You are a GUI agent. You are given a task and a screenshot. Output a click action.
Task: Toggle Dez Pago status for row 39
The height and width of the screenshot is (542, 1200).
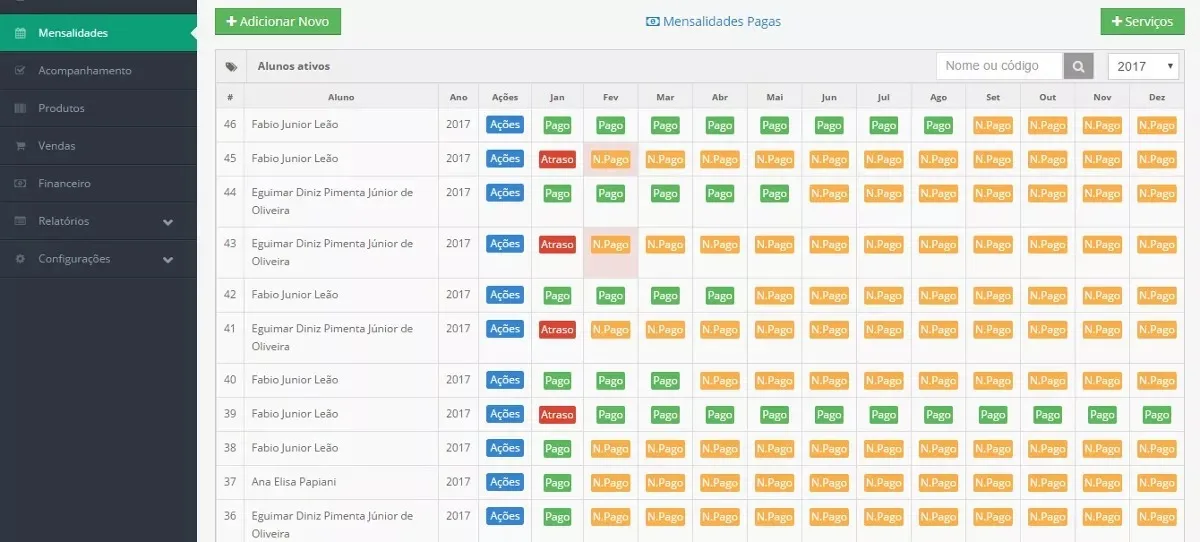pyautogui.click(x=1156, y=415)
